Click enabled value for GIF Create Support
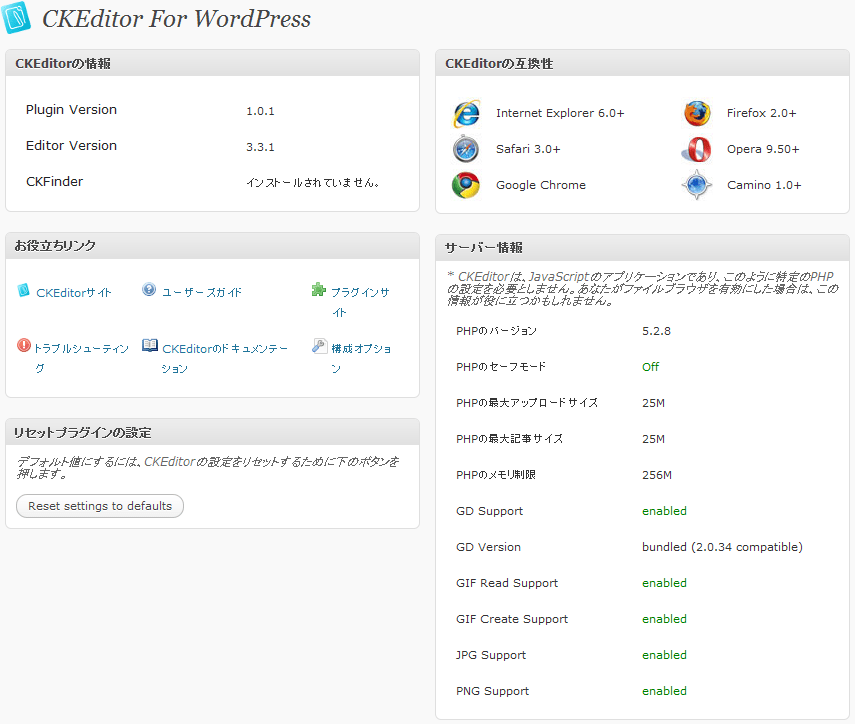 point(664,619)
